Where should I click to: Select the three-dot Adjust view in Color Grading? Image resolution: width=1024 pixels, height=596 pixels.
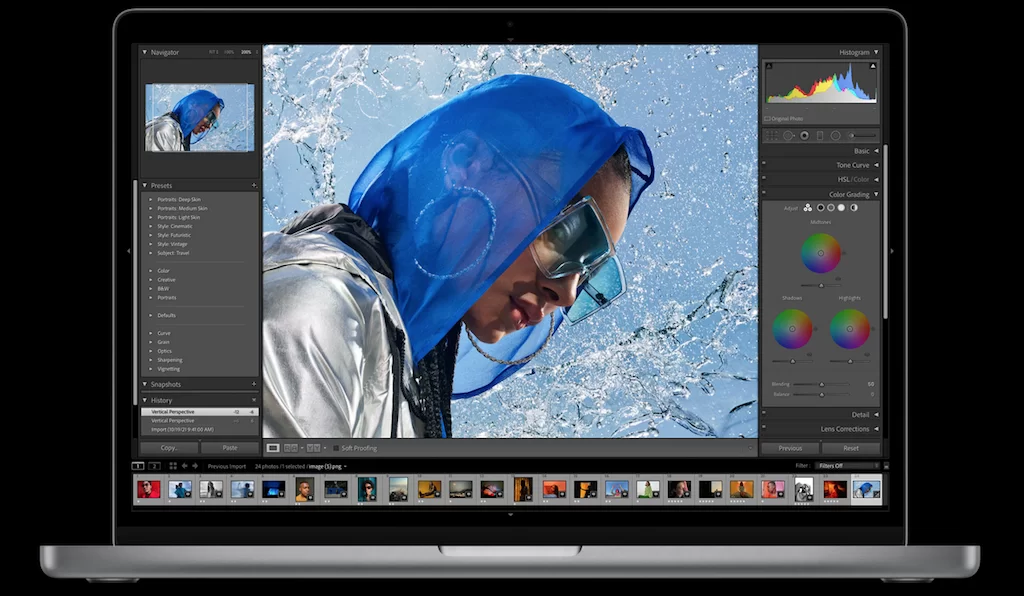808,208
